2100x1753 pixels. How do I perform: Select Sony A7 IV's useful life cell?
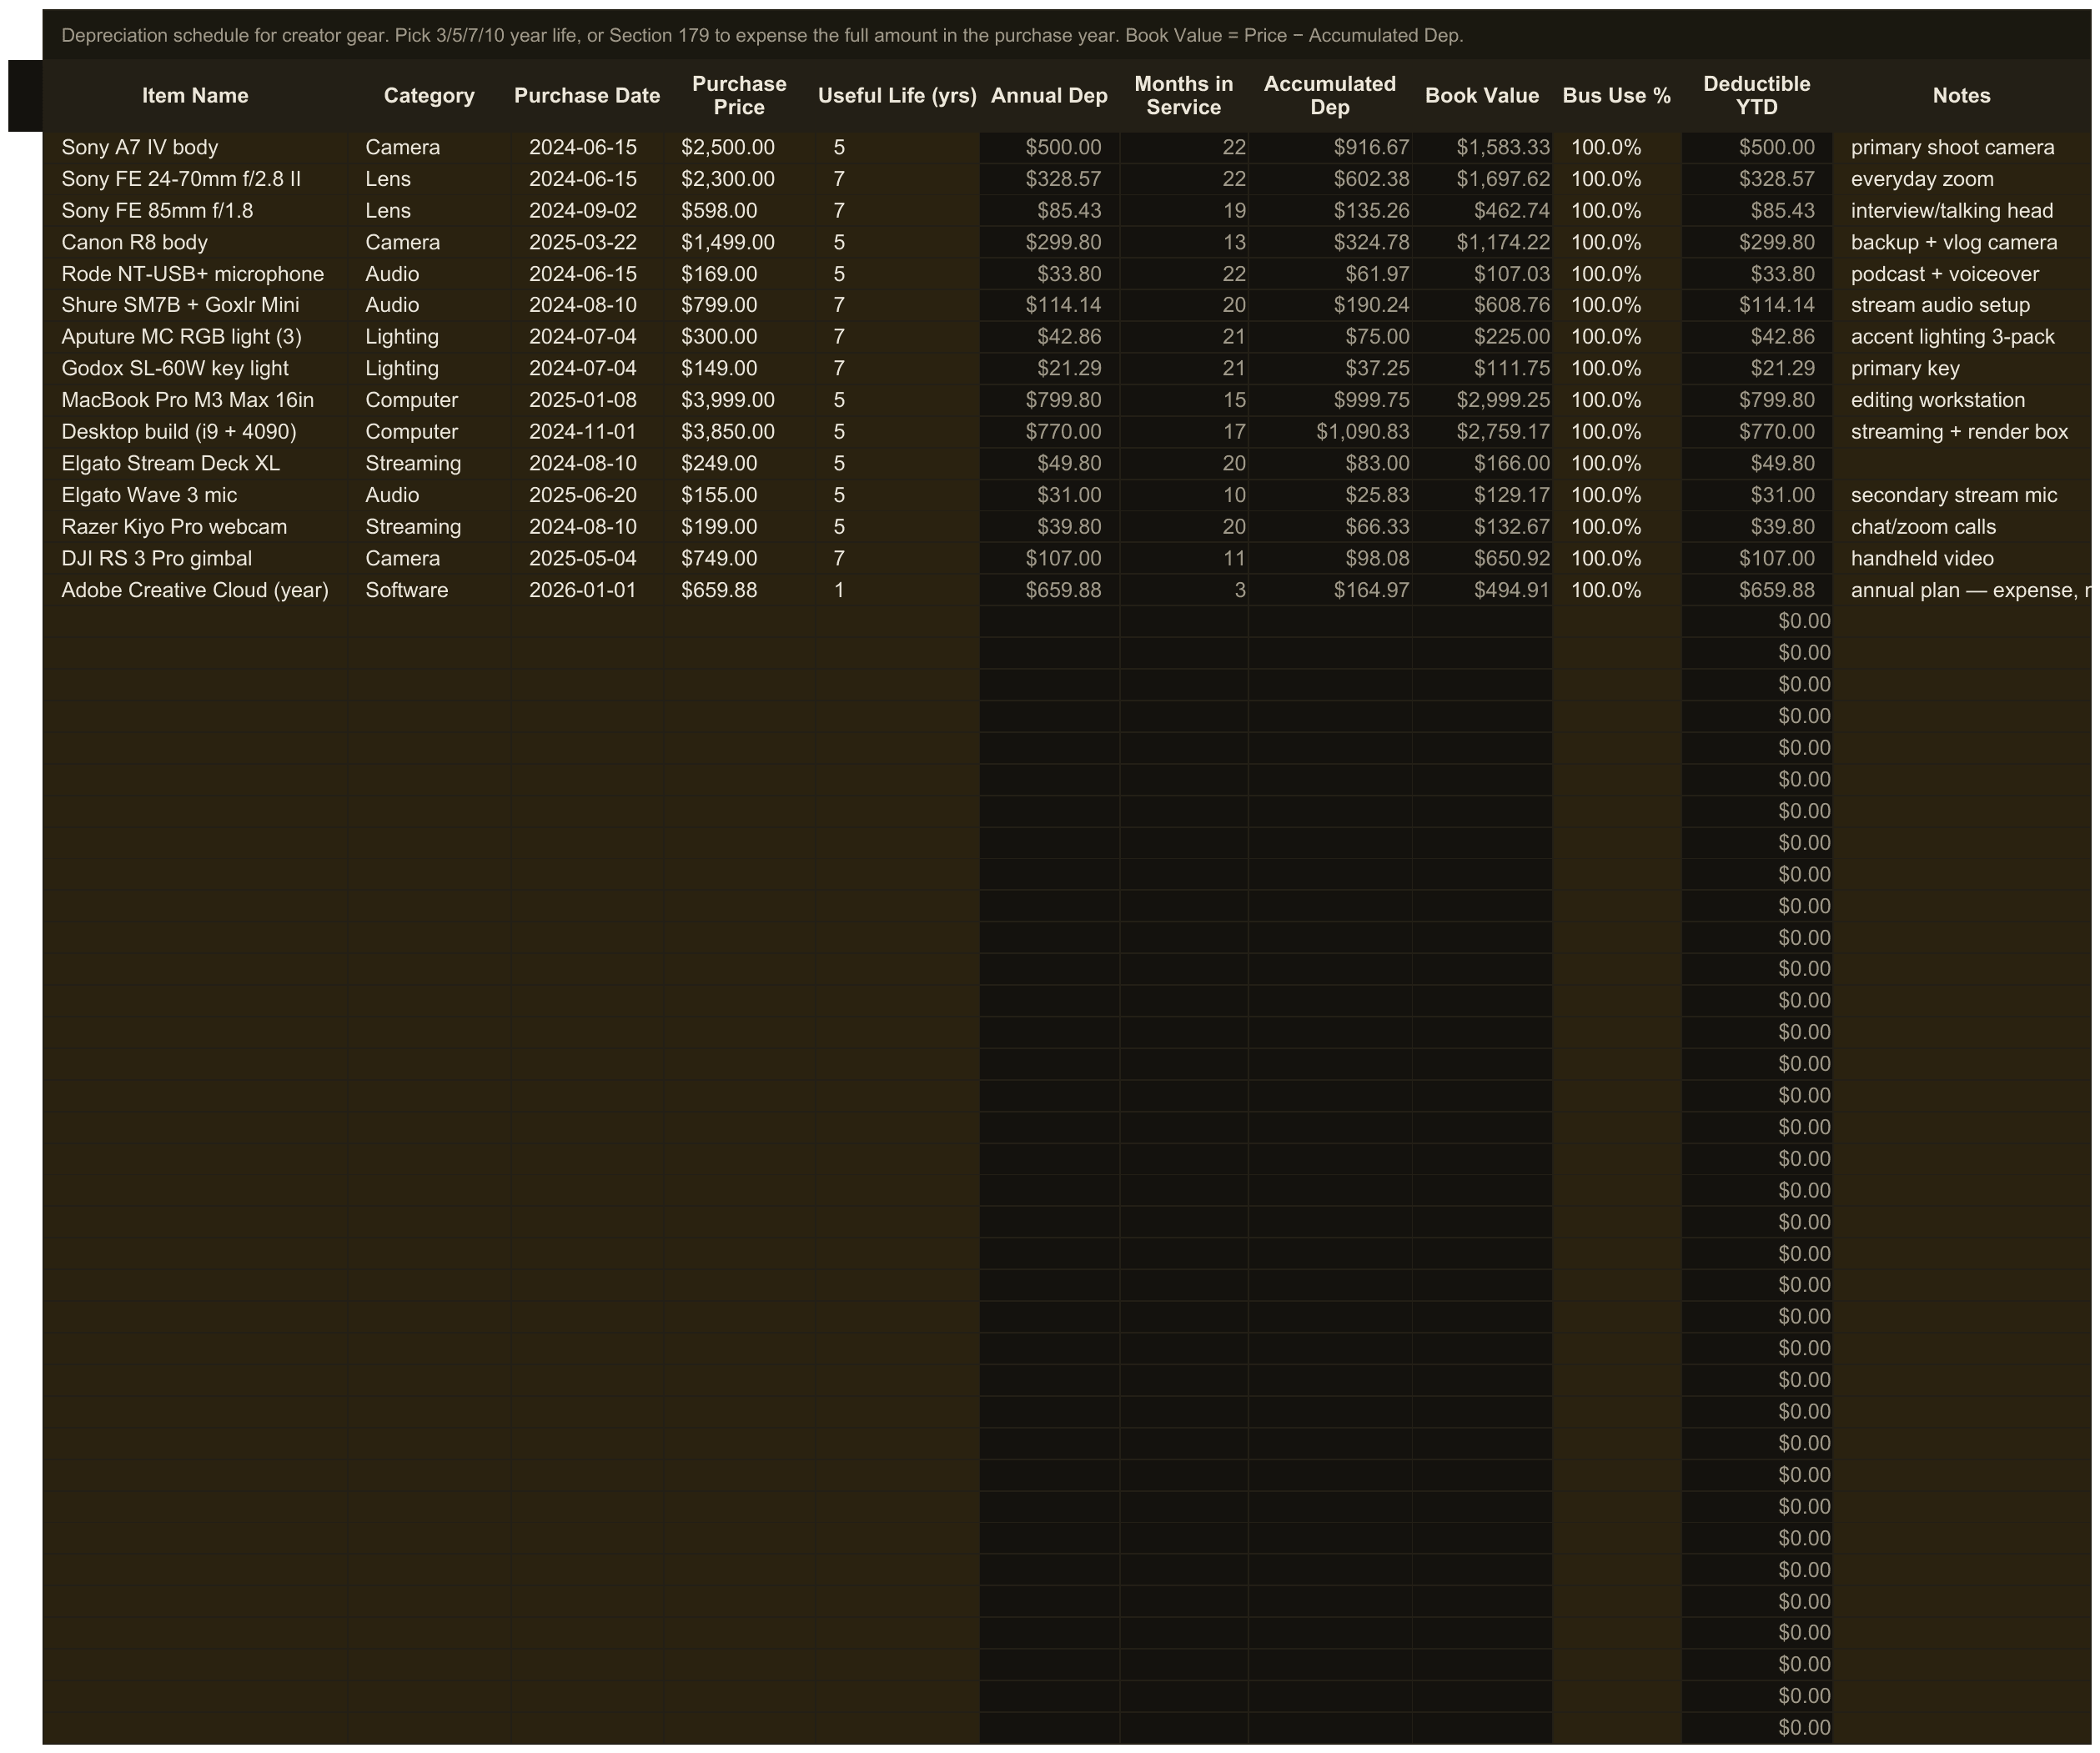point(897,148)
